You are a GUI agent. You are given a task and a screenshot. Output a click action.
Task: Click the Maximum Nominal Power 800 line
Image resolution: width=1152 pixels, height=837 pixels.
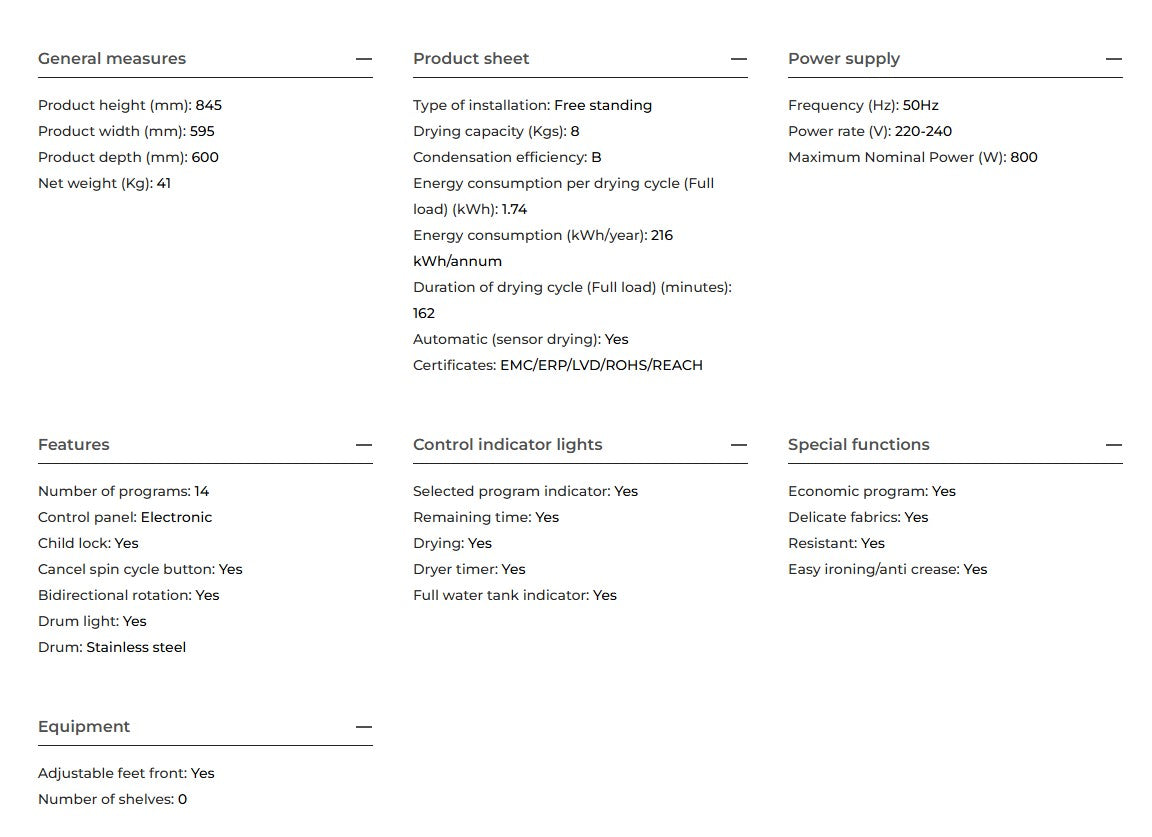(x=912, y=157)
